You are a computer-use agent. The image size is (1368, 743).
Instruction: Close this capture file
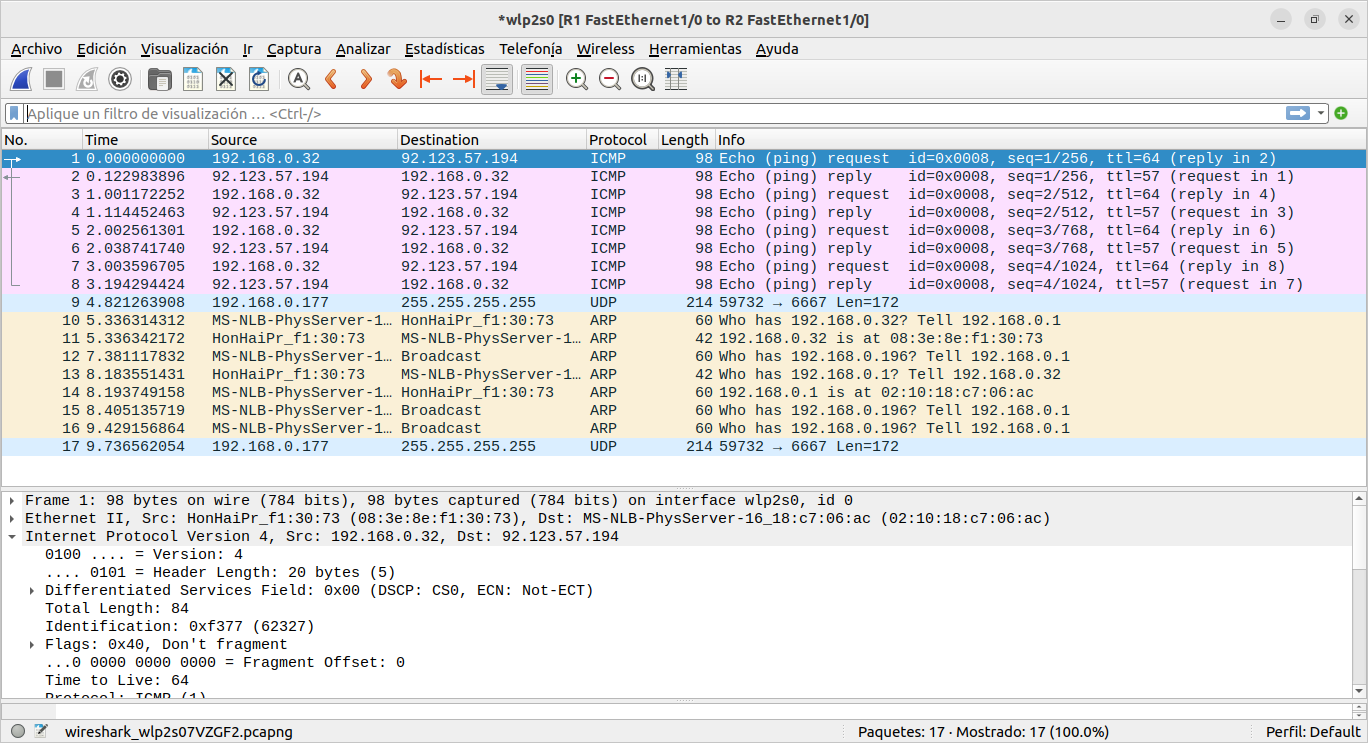pos(226,79)
